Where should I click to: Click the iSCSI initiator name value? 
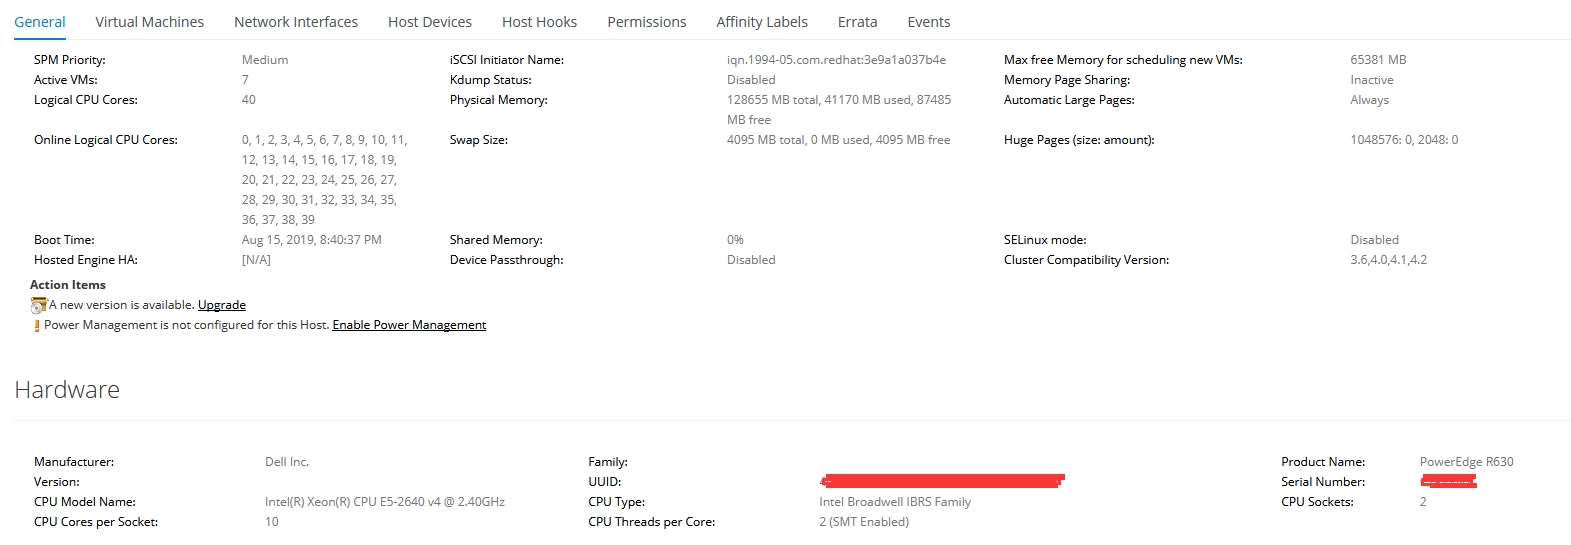pyautogui.click(x=836, y=60)
